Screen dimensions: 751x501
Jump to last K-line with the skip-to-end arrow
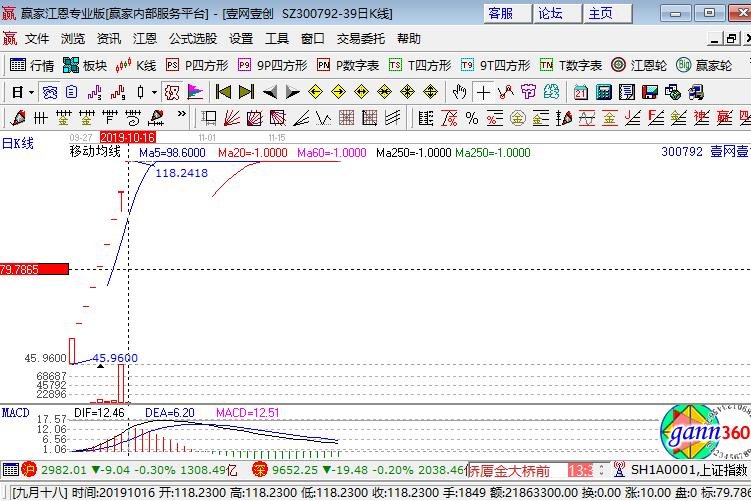pyautogui.click(x=246, y=92)
